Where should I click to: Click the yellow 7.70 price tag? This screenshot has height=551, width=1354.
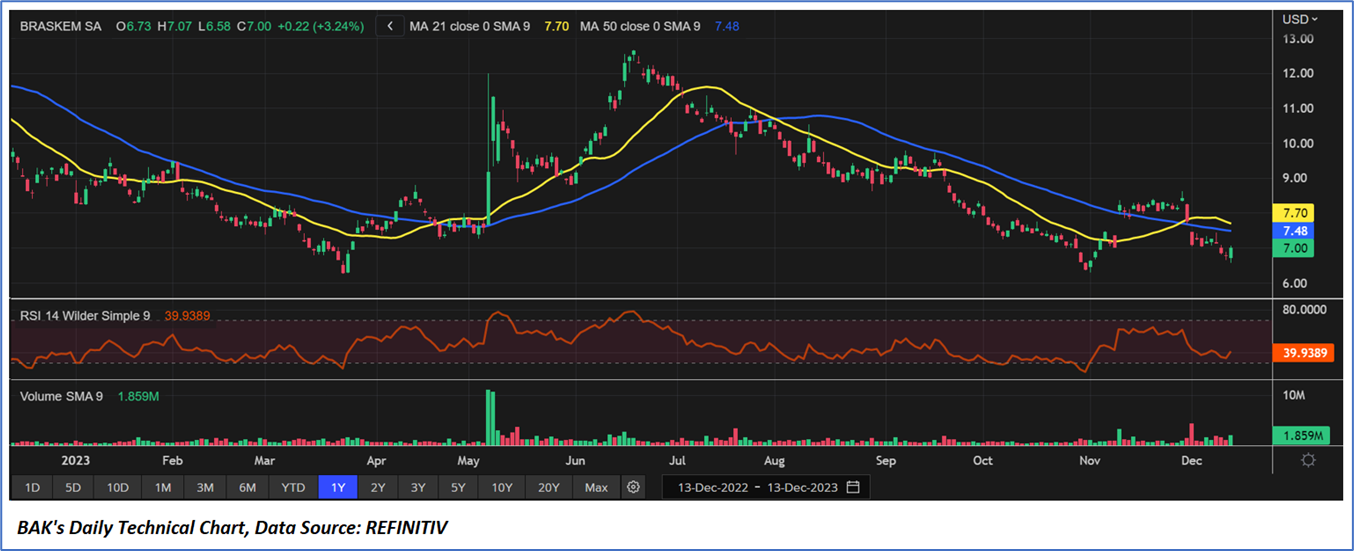pos(1300,213)
